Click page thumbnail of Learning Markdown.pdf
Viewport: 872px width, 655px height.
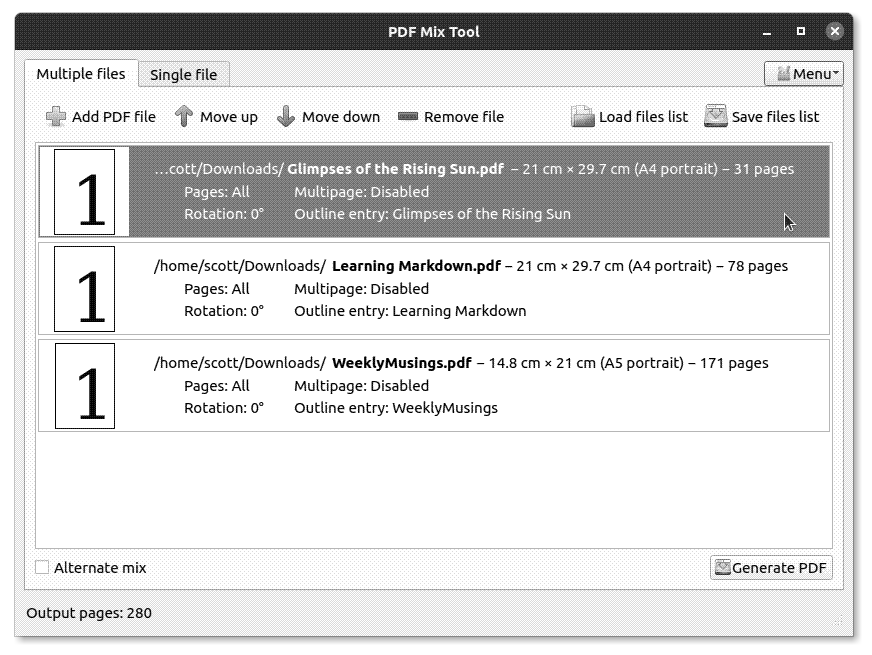click(85, 289)
